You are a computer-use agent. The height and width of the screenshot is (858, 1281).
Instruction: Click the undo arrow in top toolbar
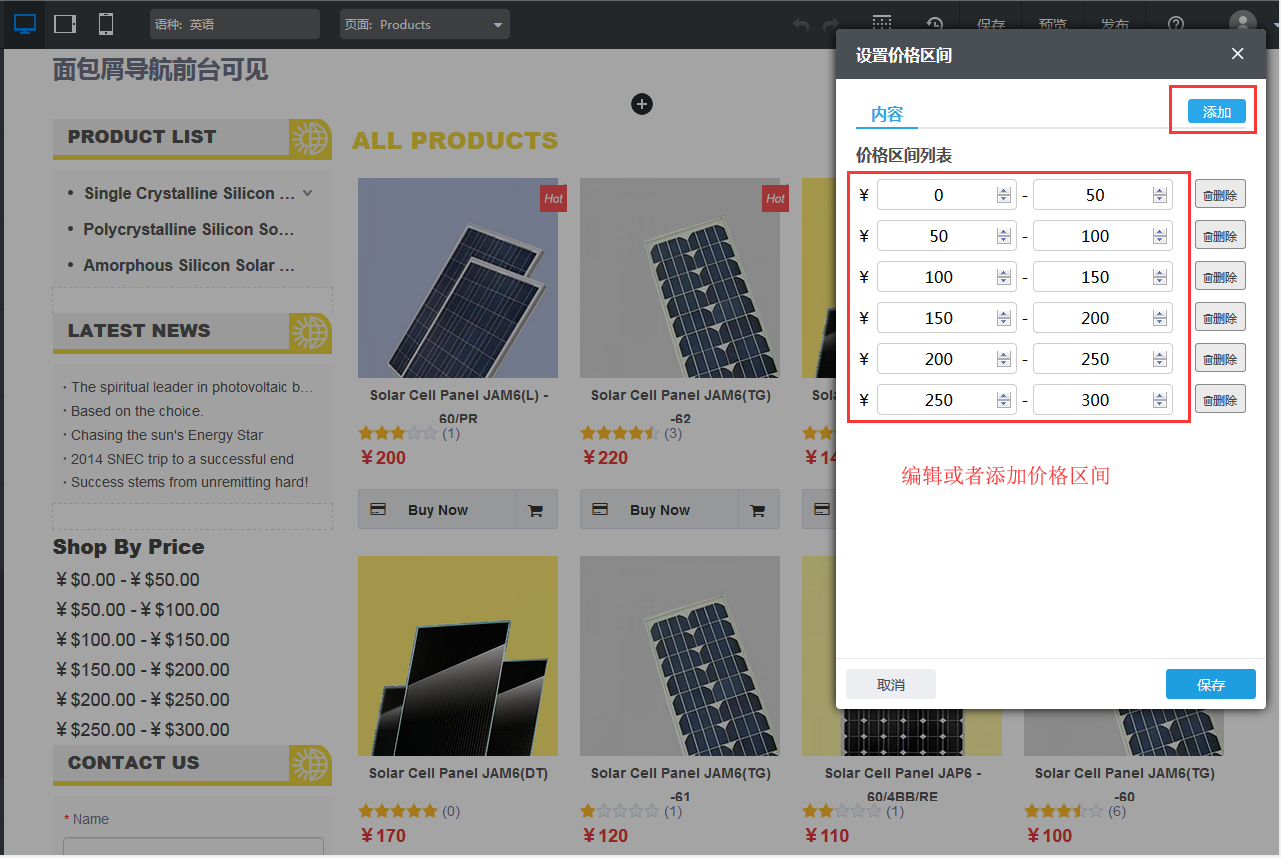(x=800, y=25)
